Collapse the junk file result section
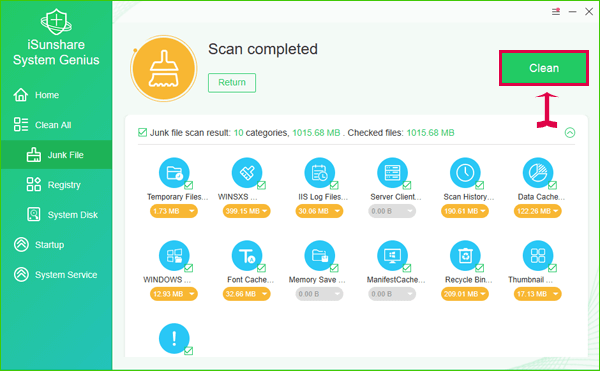Viewport: 600px width, 371px height. pyautogui.click(x=570, y=133)
